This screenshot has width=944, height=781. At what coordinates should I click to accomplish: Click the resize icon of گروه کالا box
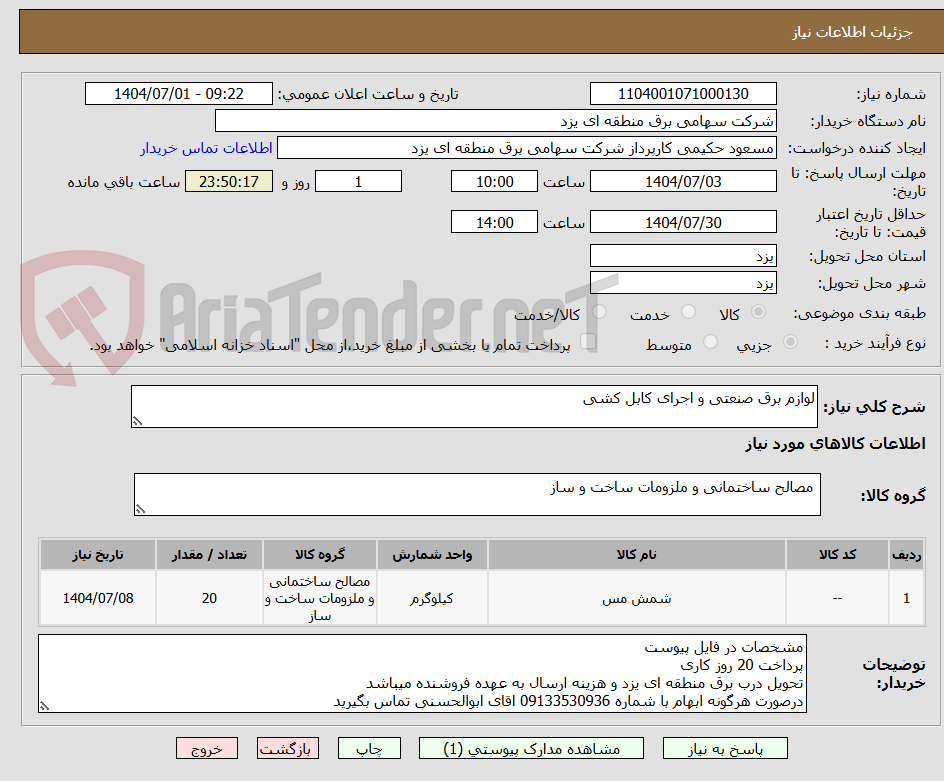(141, 508)
